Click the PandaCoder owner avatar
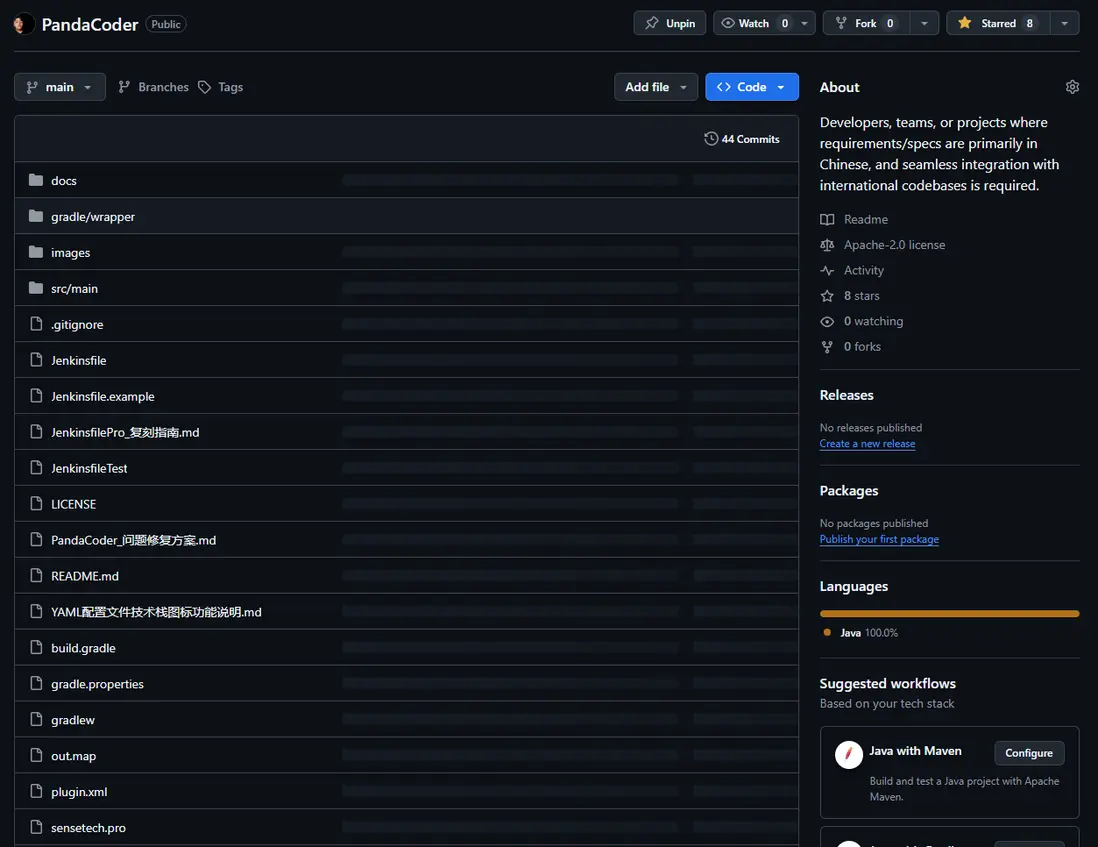Screen dimensions: 1098x847 point(23,24)
